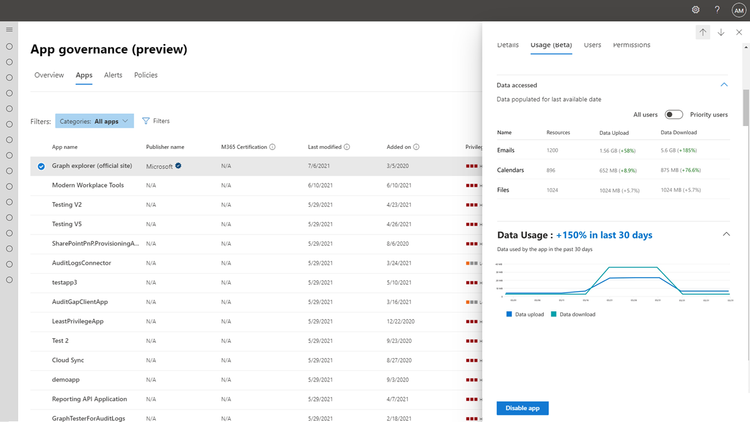Sort by Publisher name column header
Screen dimensions: 750x422
(x=165, y=147)
